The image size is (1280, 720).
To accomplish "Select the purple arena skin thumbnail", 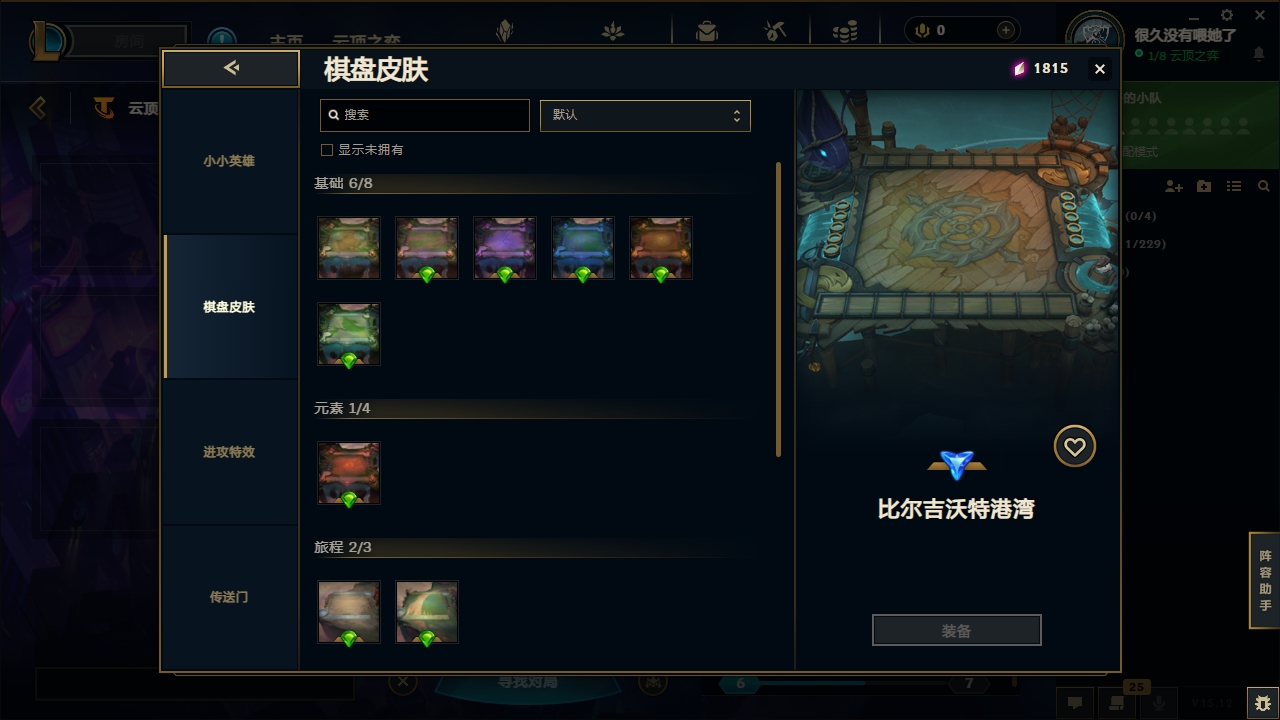I will 505,248.
